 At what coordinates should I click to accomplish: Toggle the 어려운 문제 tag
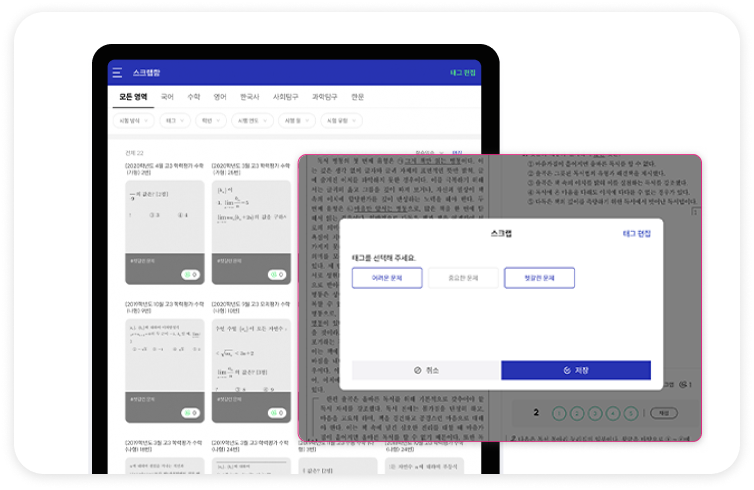(386, 278)
